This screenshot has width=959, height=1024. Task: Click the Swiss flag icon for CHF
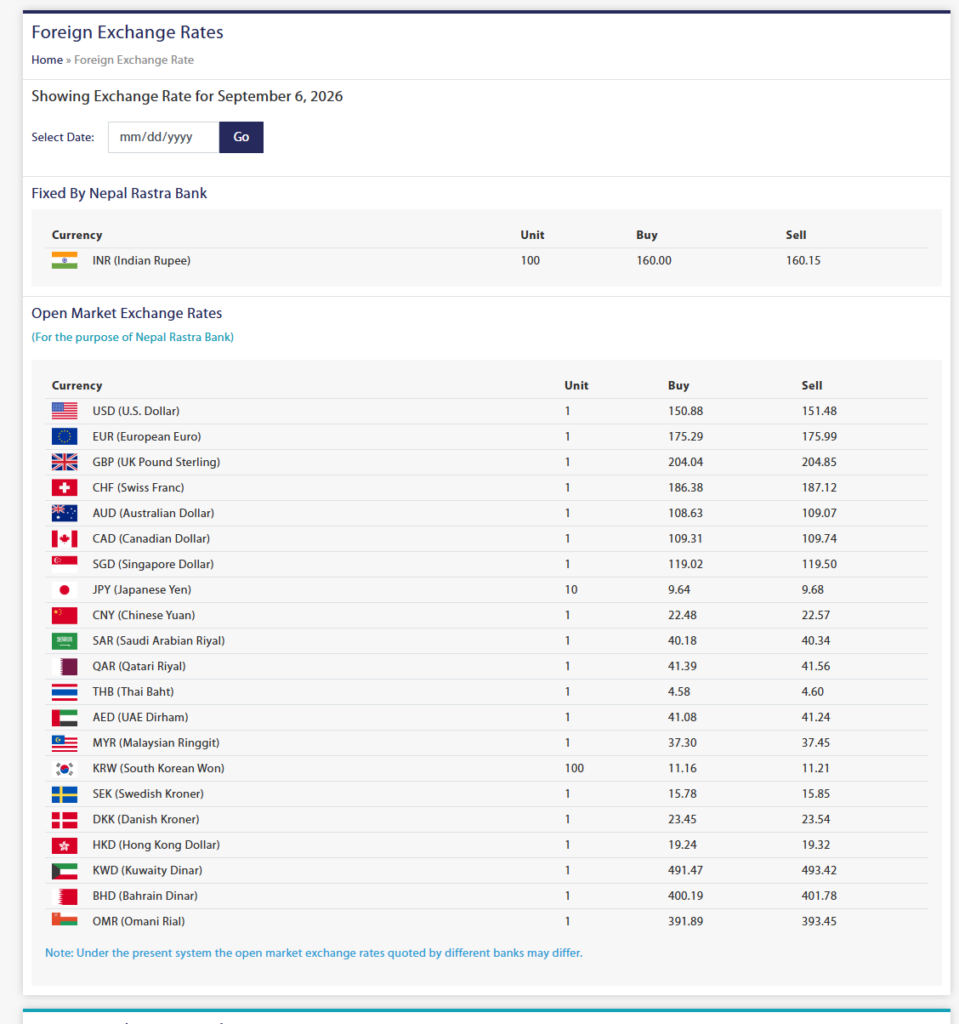(65, 487)
